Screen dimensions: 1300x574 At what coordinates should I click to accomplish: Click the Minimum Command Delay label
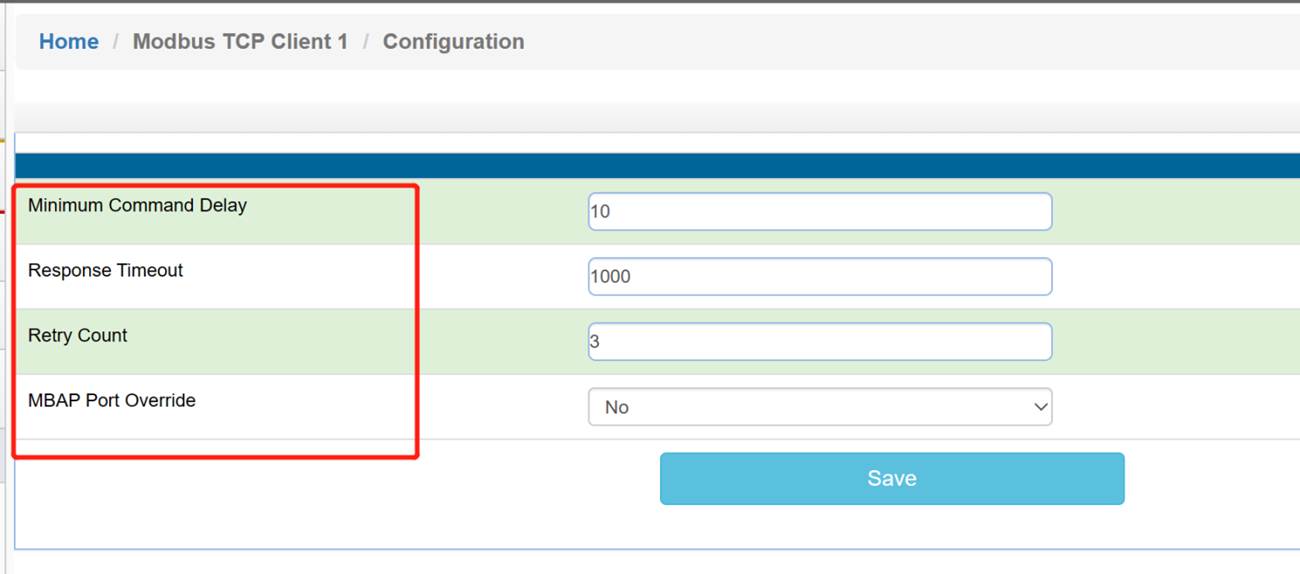pos(137,205)
